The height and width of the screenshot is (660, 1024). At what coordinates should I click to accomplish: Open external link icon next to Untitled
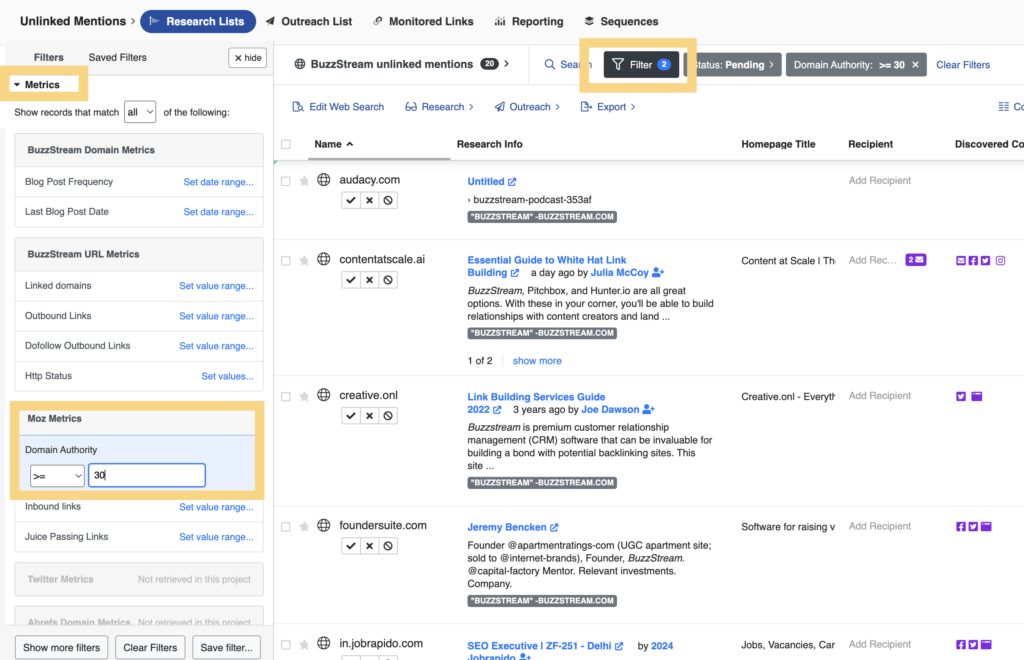[x=512, y=182]
